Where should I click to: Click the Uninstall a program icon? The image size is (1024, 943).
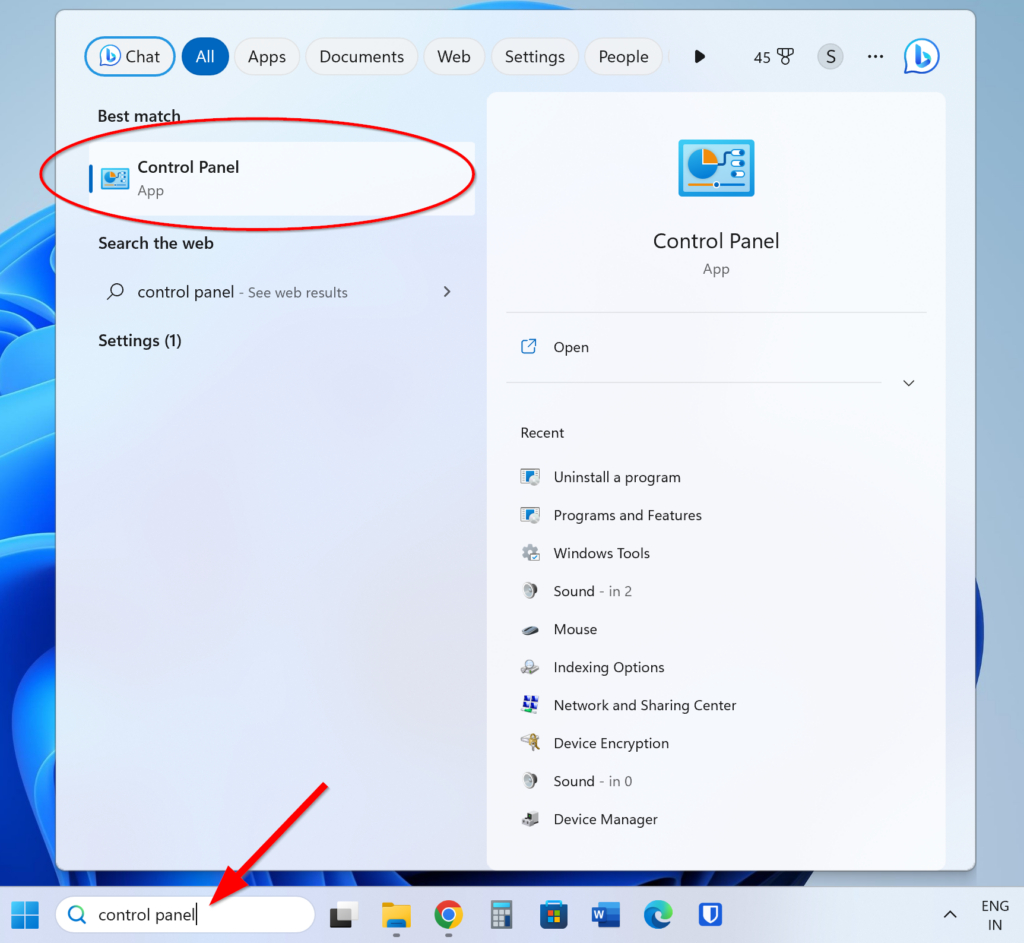pyautogui.click(x=530, y=477)
